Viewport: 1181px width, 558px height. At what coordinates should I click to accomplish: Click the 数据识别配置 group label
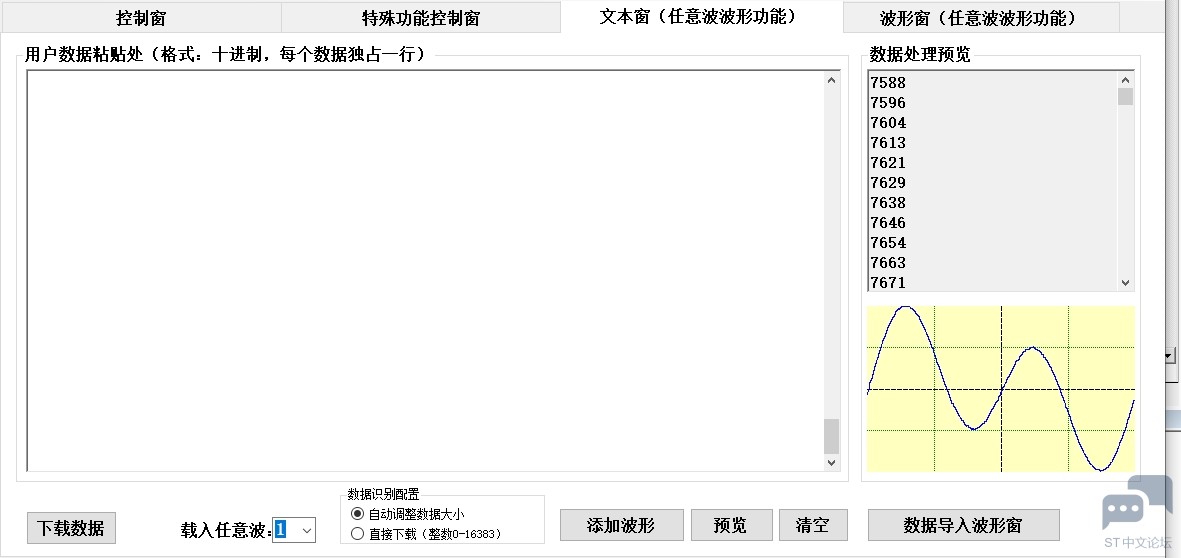(x=383, y=494)
